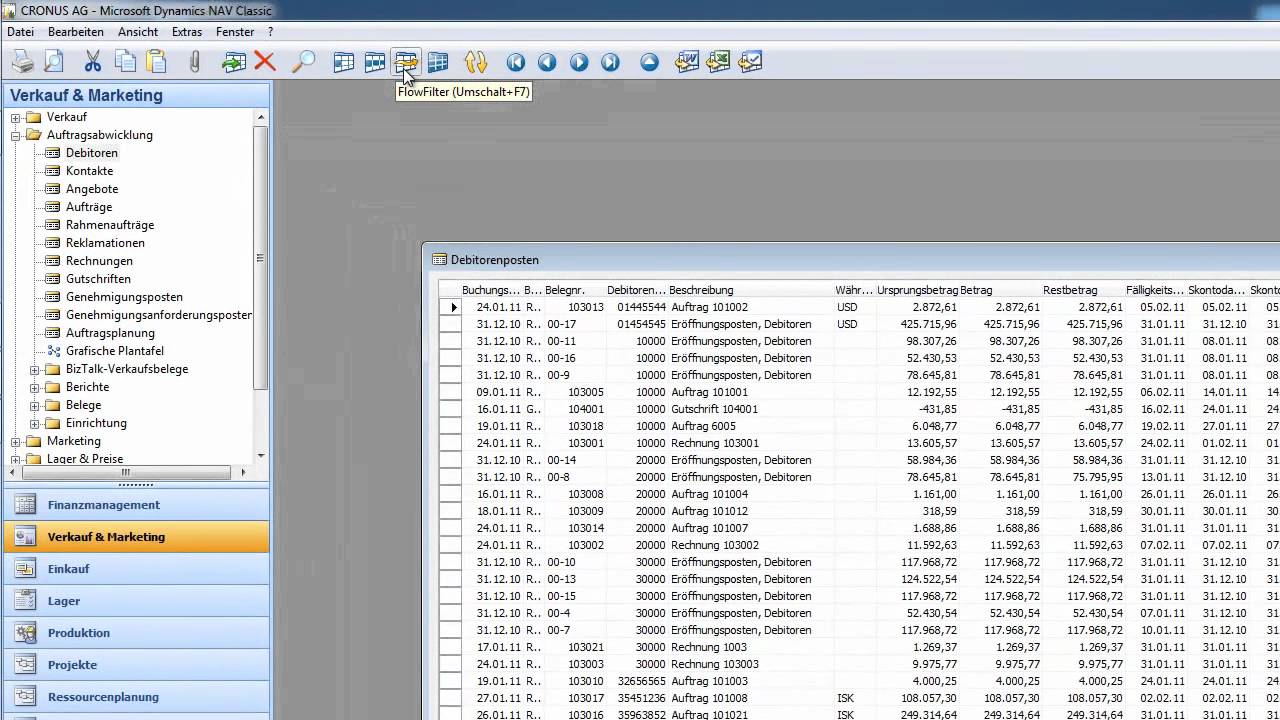Click the Copy toolbar icon

[125, 62]
